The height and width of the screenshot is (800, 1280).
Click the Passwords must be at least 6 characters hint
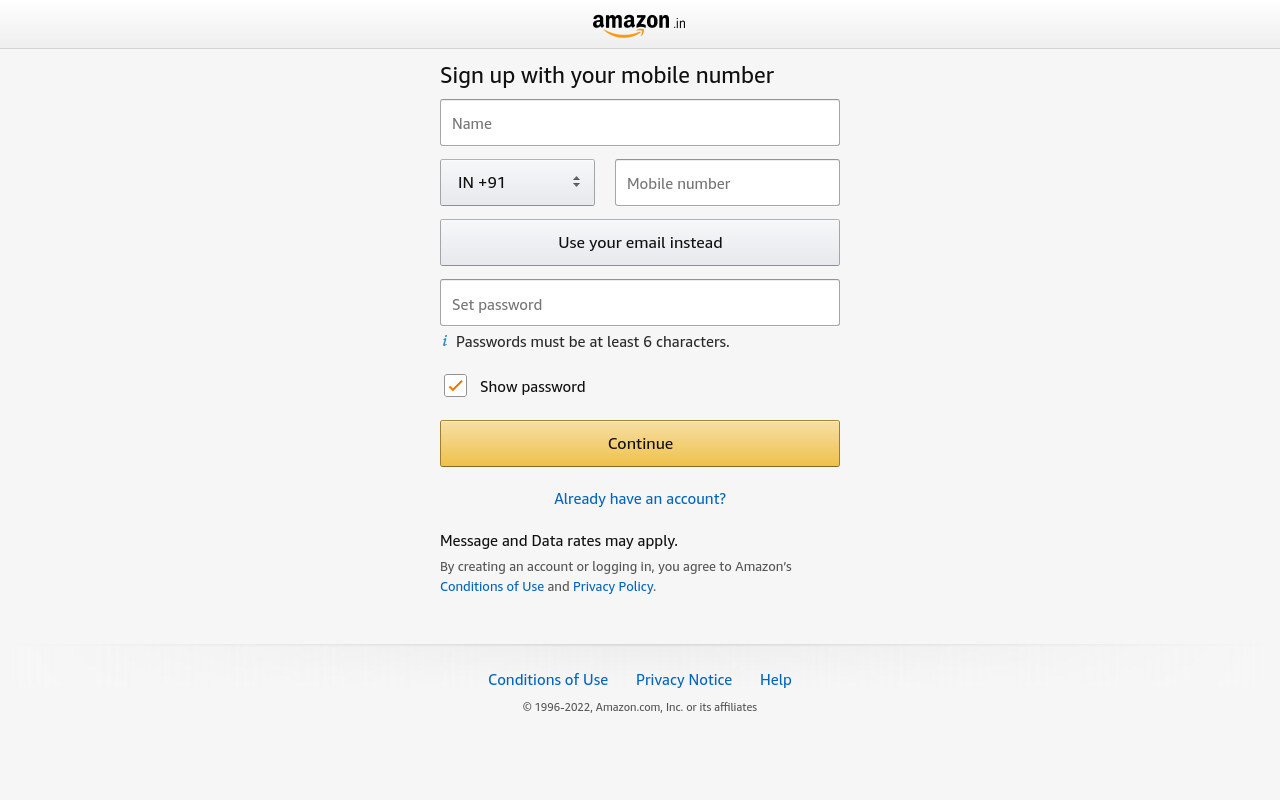click(x=593, y=341)
